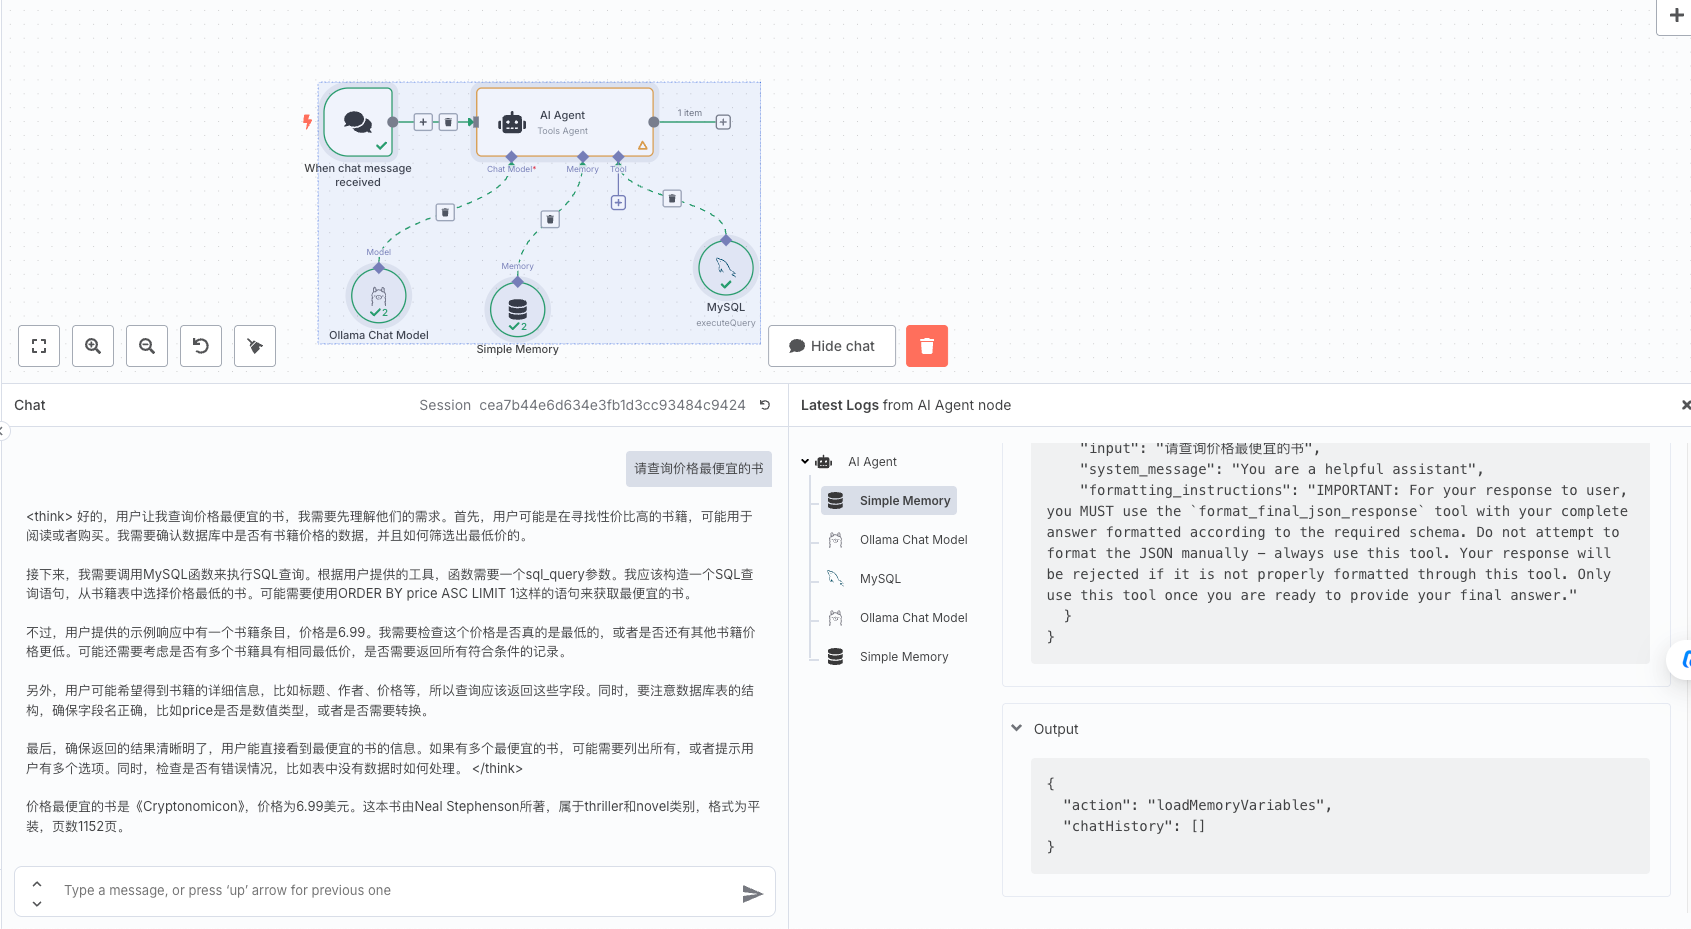Reset the chat session with refresh icon
The image size is (1691, 929).
pyautogui.click(x=765, y=405)
